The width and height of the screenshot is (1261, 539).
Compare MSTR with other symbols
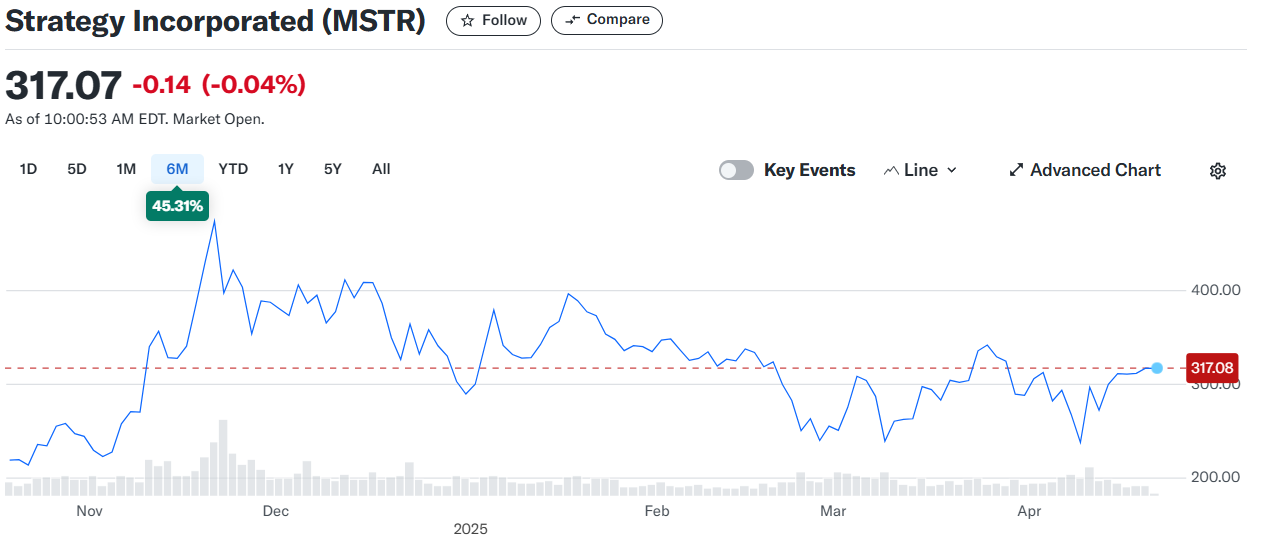(607, 20)
